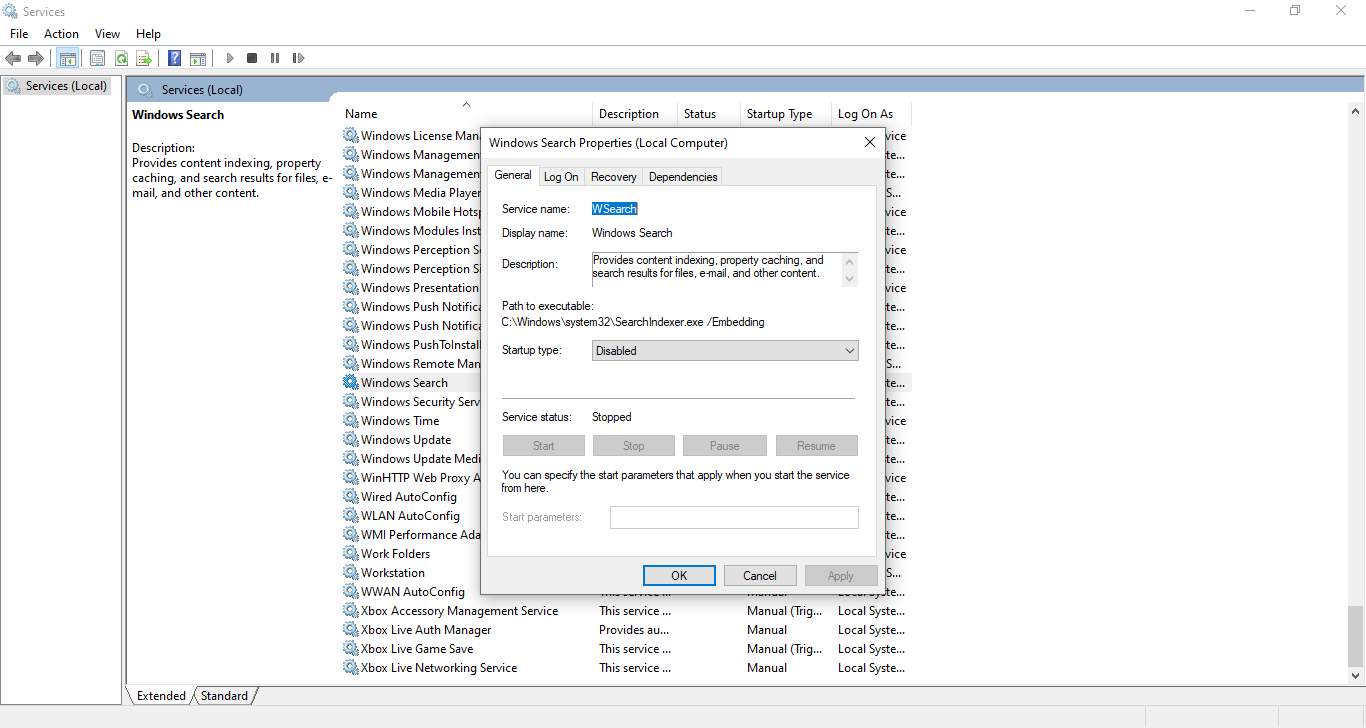1366x728 pixels.
Task: Sort by the Log On As column header
Action: click(x=872, y=114)
